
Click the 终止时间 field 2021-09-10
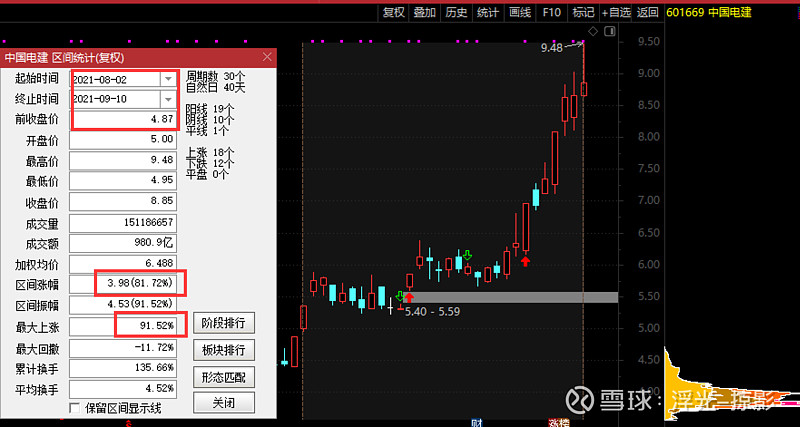point(116,98)
